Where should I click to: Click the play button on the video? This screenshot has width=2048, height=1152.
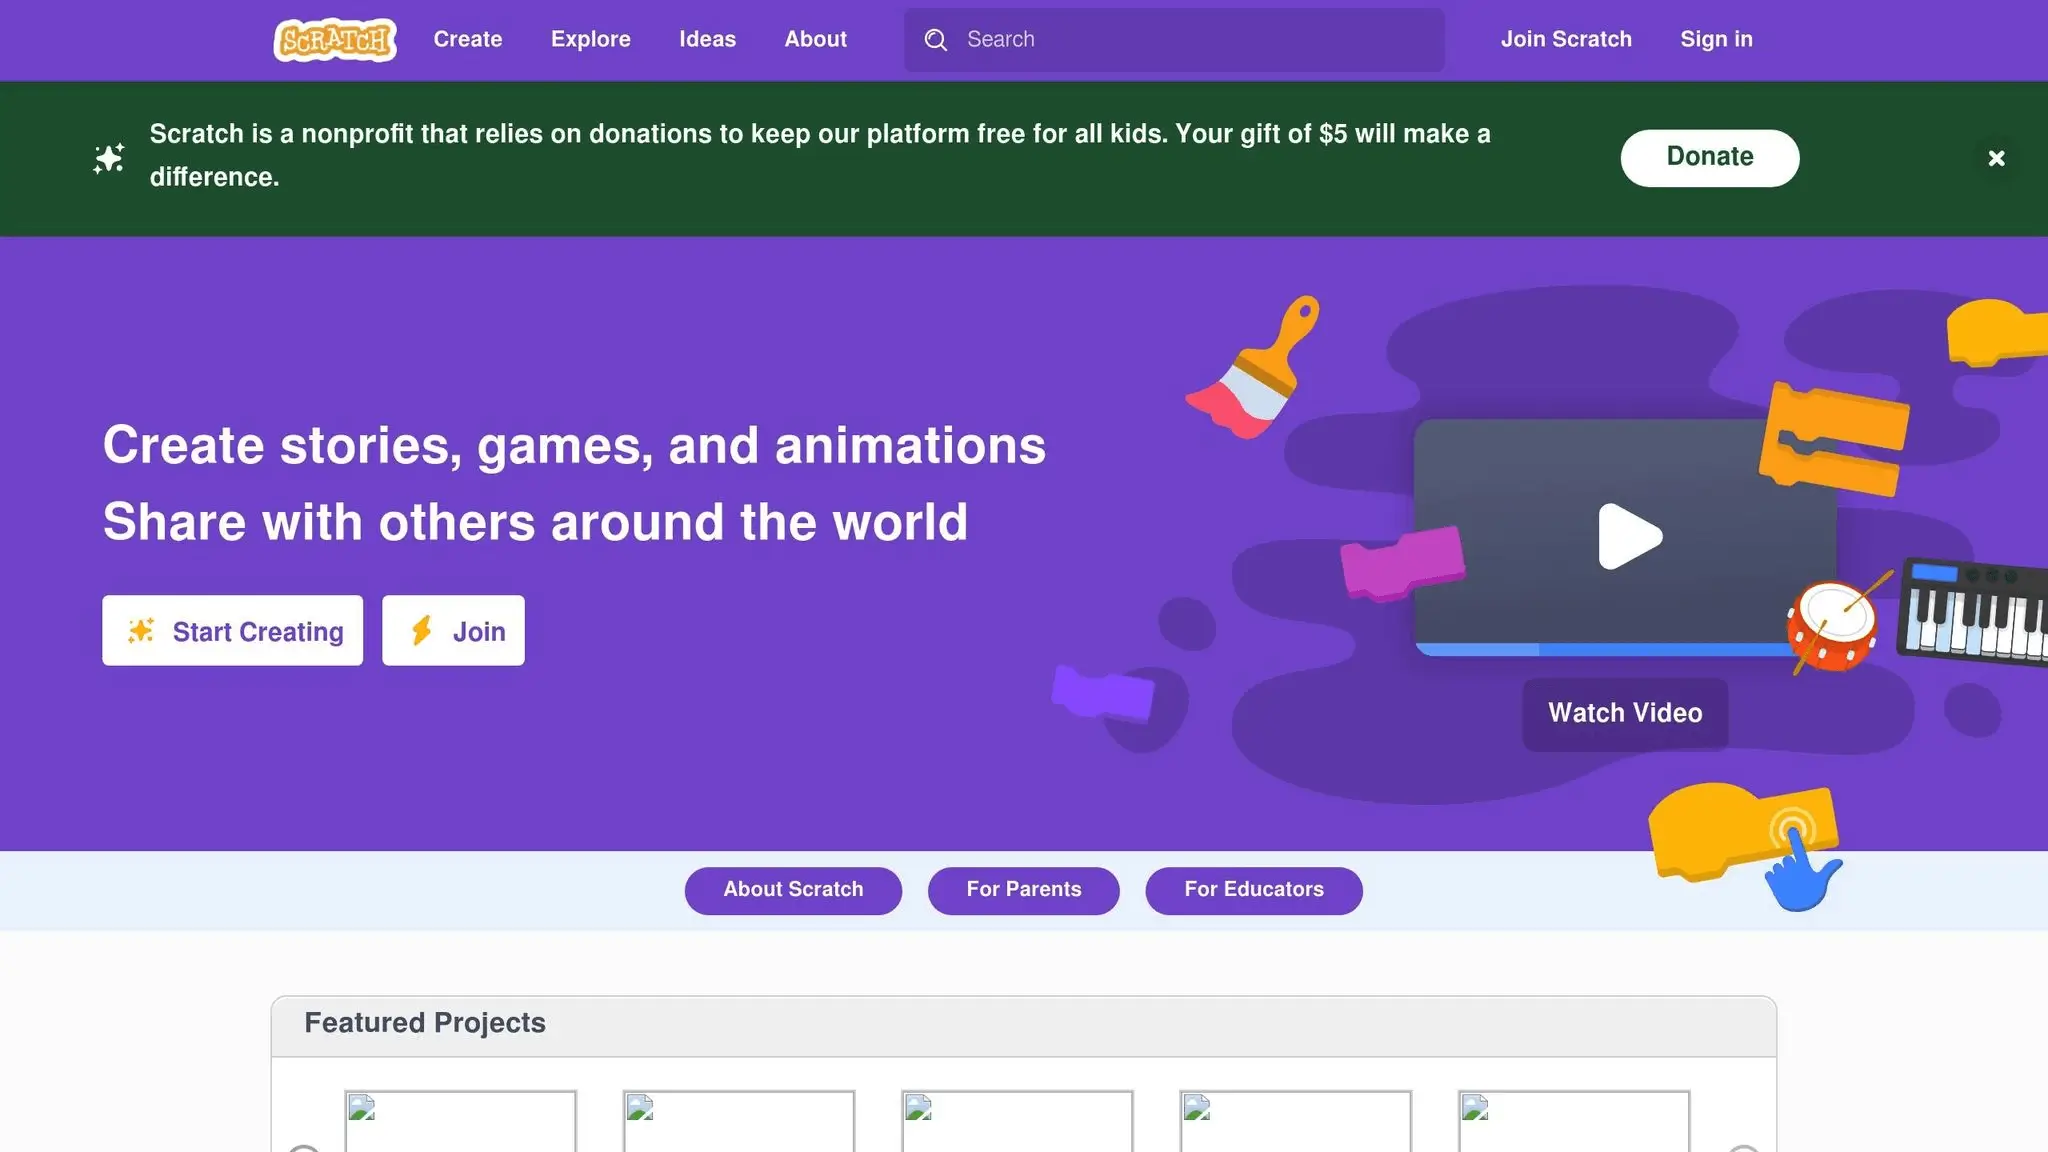1627,535
